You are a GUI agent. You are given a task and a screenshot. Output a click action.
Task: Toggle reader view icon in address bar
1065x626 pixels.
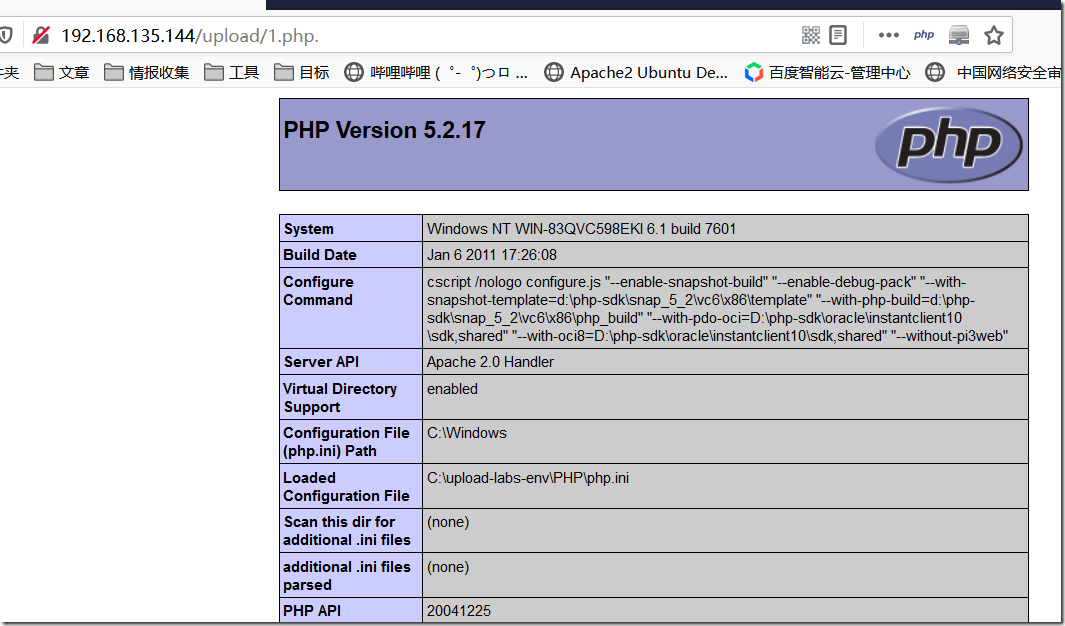(x=839, y=35)
